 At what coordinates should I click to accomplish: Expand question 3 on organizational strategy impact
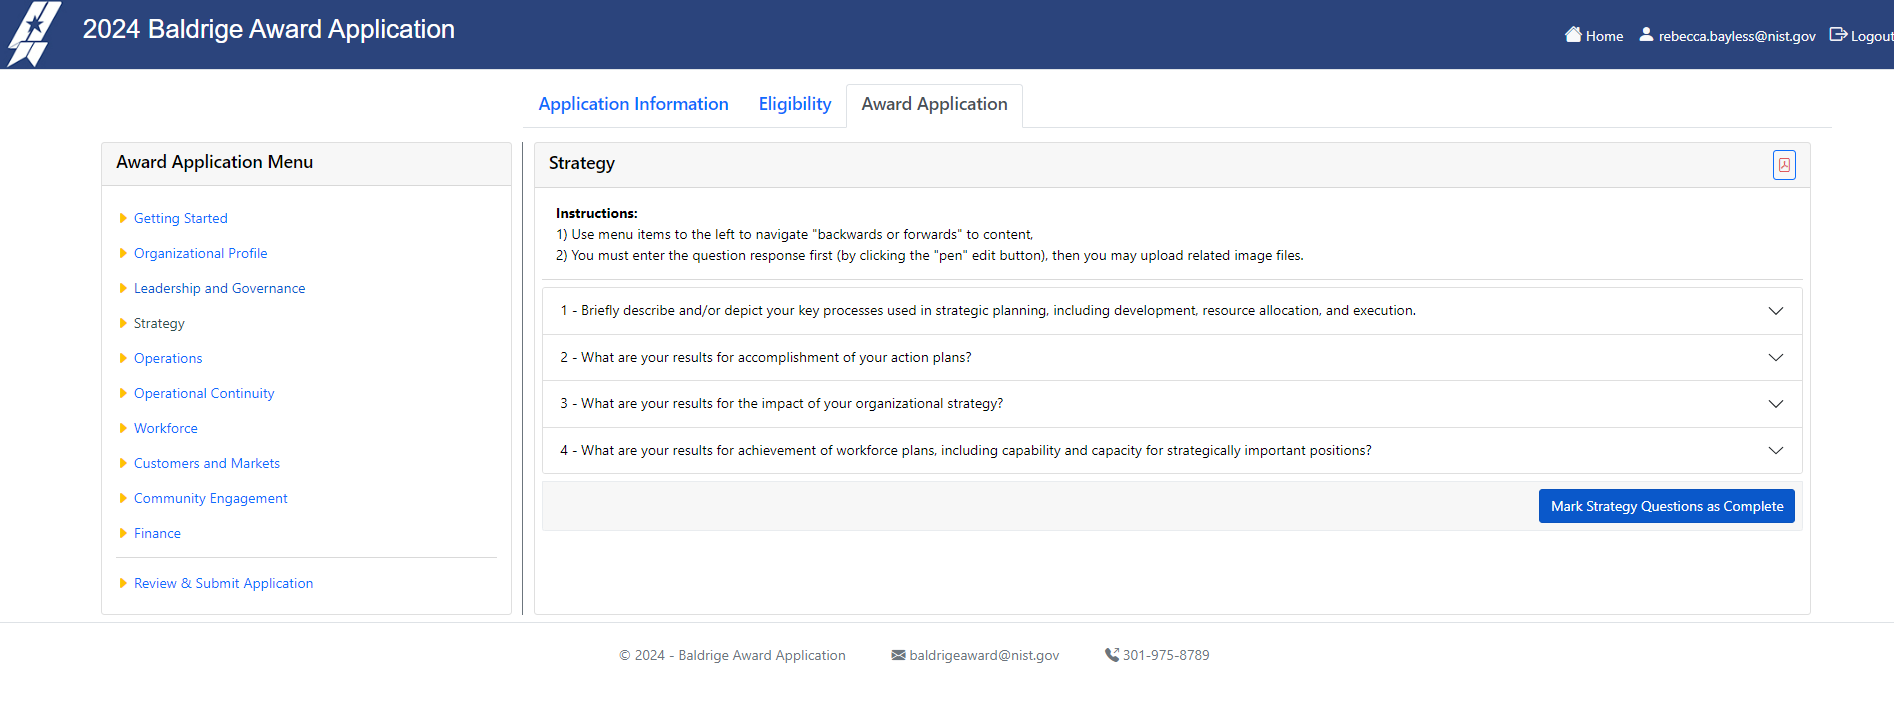pyautogui.click(x=1775, y=404)
